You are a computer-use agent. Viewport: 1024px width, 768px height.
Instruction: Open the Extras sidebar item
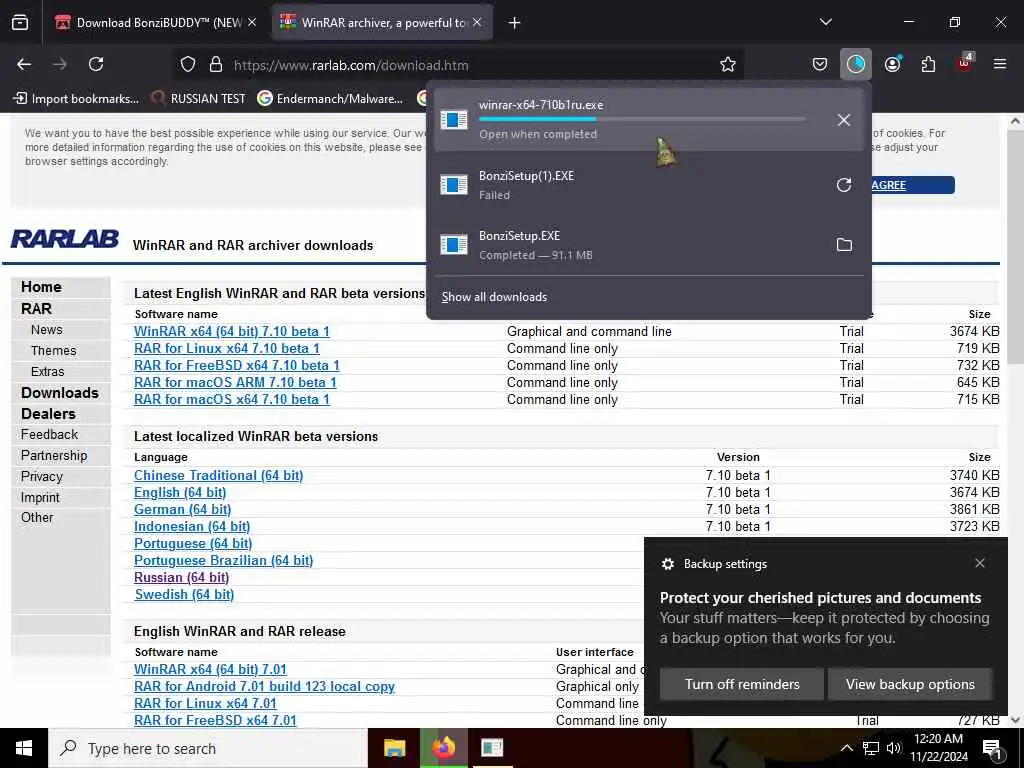click(47, 372)
